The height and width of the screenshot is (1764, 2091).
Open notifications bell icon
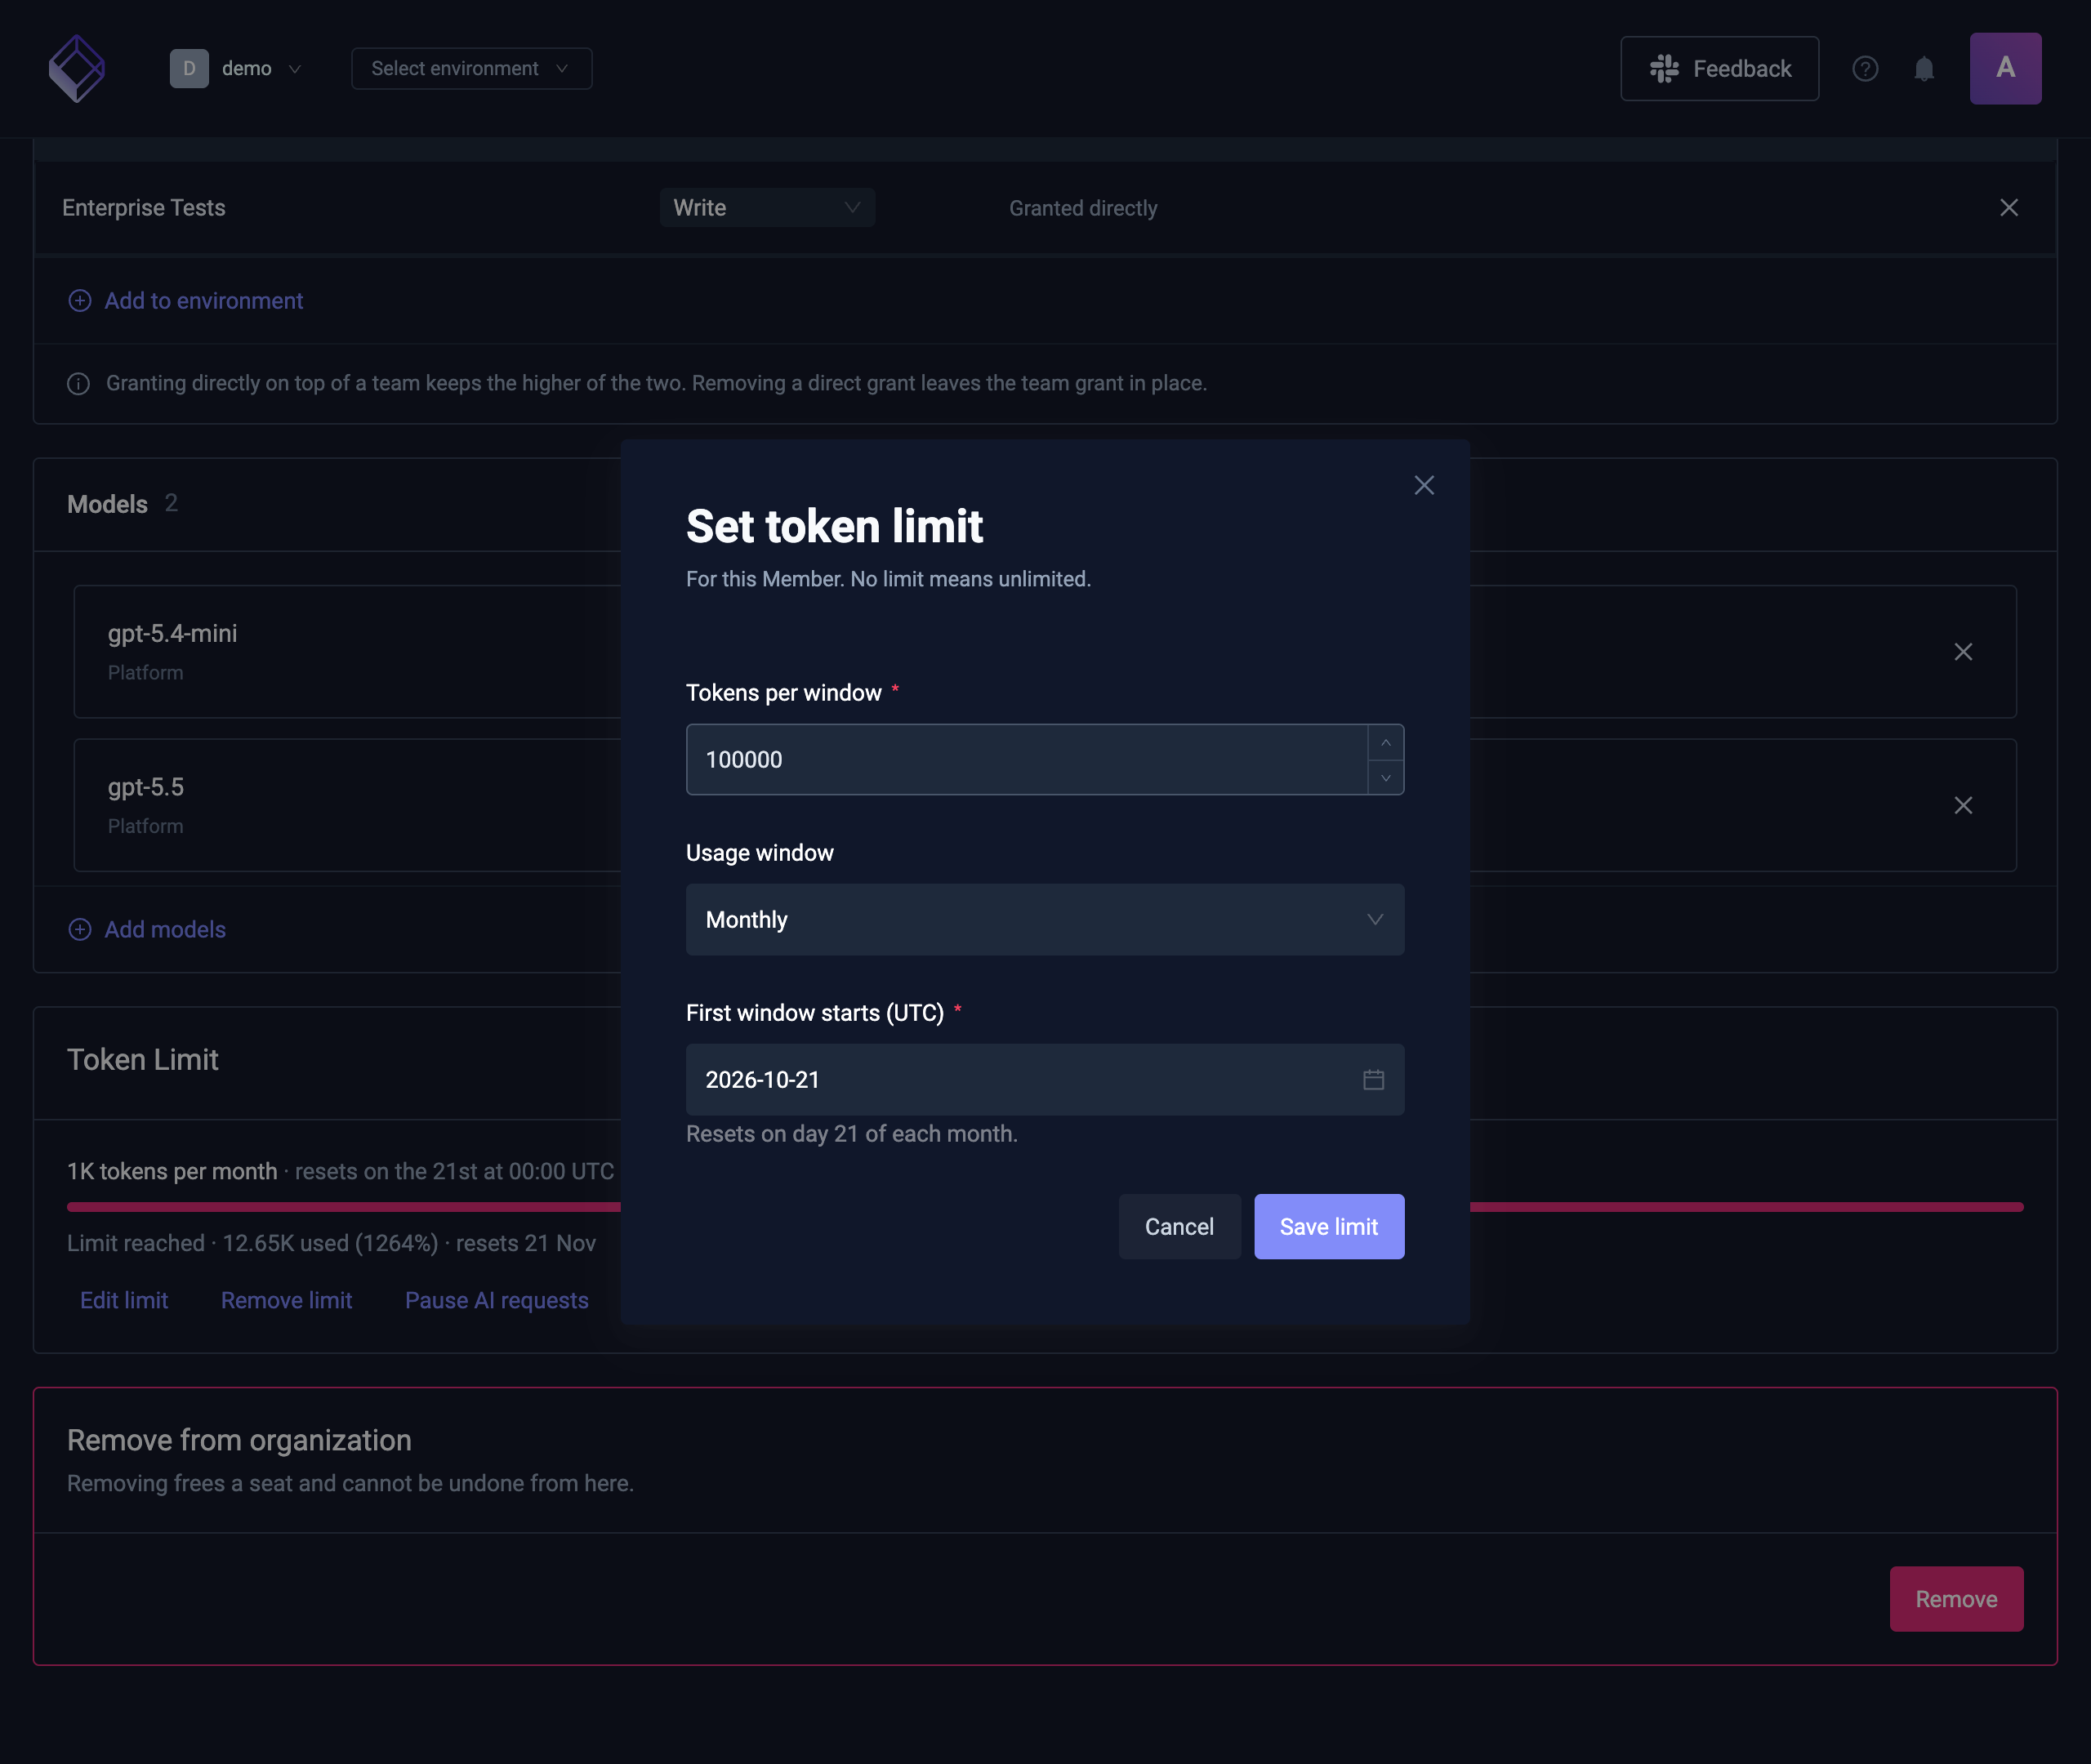coord(1924,69)
